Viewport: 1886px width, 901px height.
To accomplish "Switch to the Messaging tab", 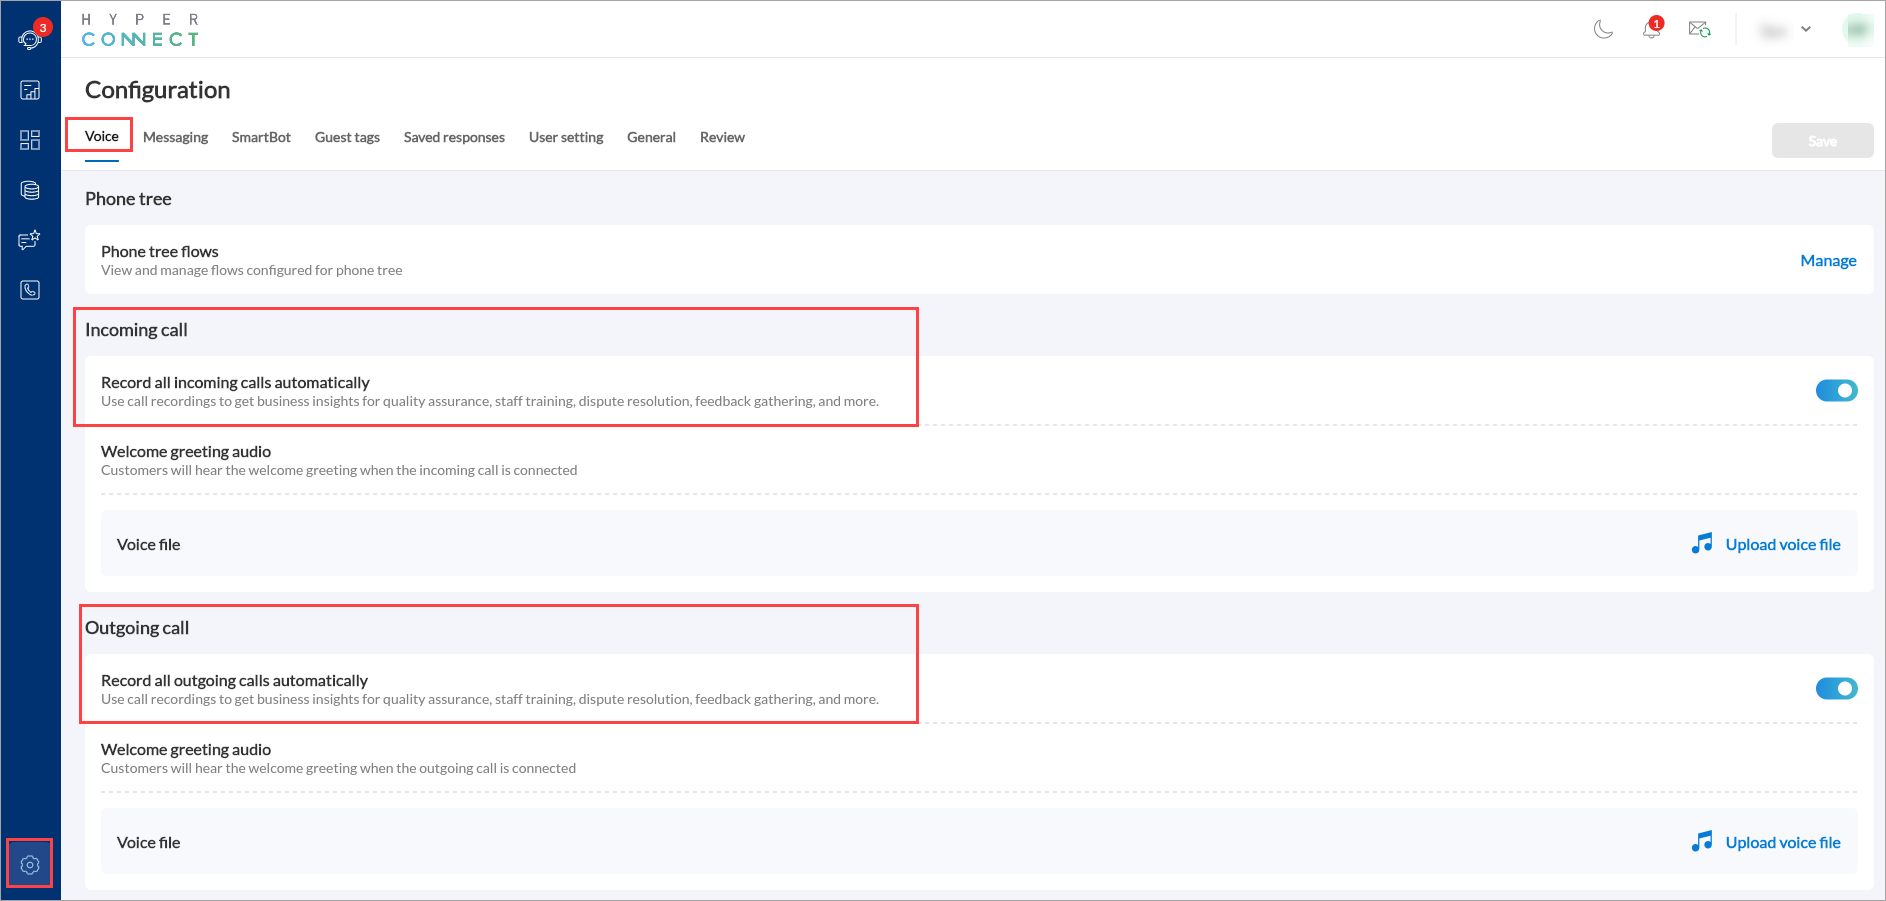I will pos(175,137).
